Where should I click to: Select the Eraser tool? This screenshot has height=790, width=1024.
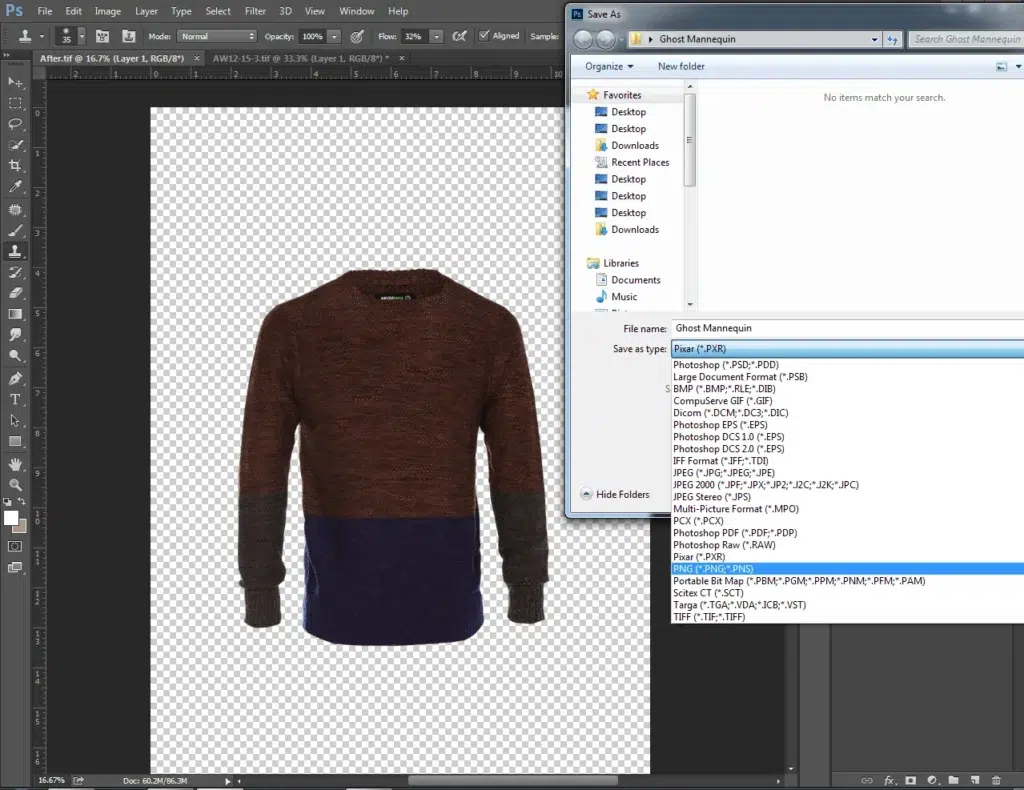coord(15,293)
